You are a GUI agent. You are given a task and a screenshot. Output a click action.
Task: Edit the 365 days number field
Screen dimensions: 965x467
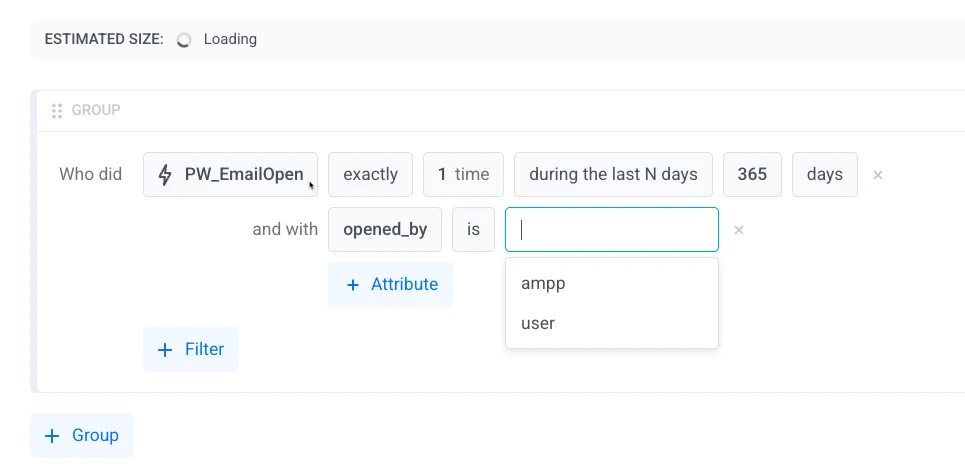click(x=752, y=175)
